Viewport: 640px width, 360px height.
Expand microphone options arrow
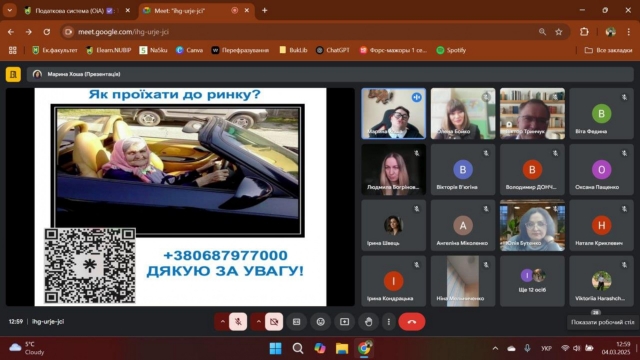222,322
